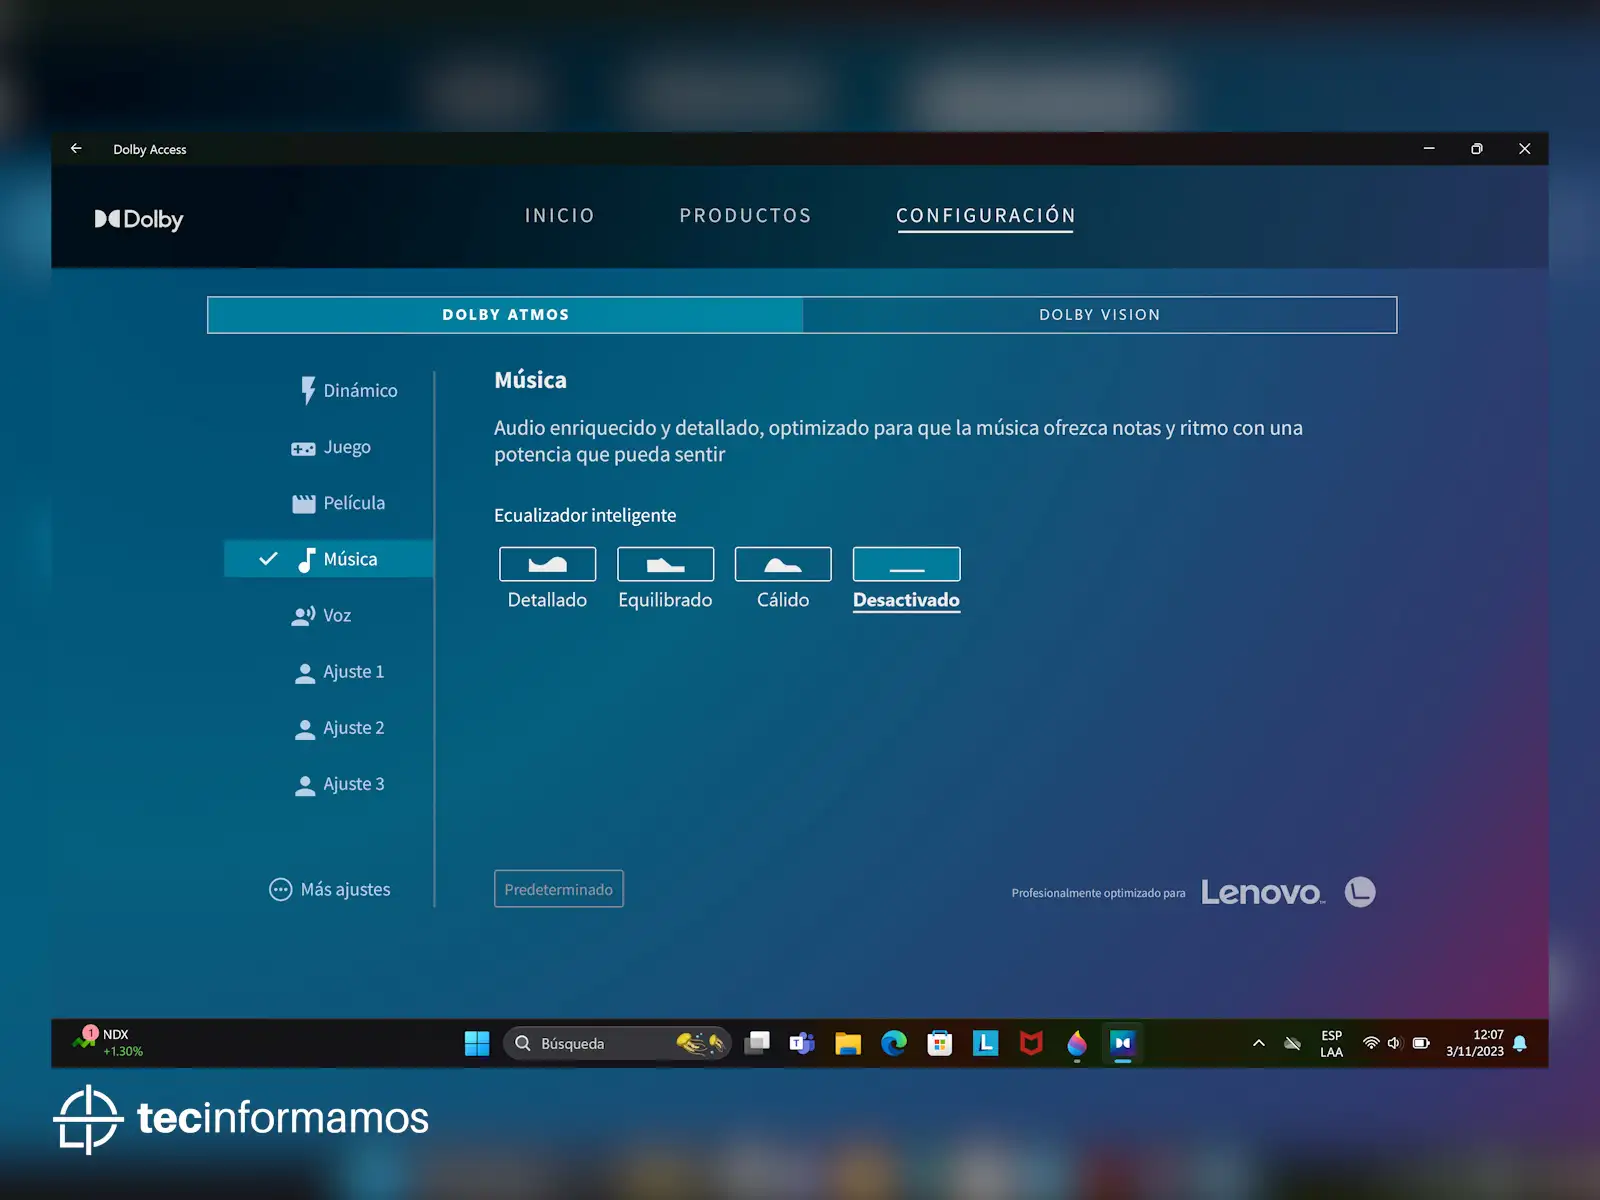Open custom profile Ajuste 3
The image size is (1600, 1200).
click(x=339, y=784)
